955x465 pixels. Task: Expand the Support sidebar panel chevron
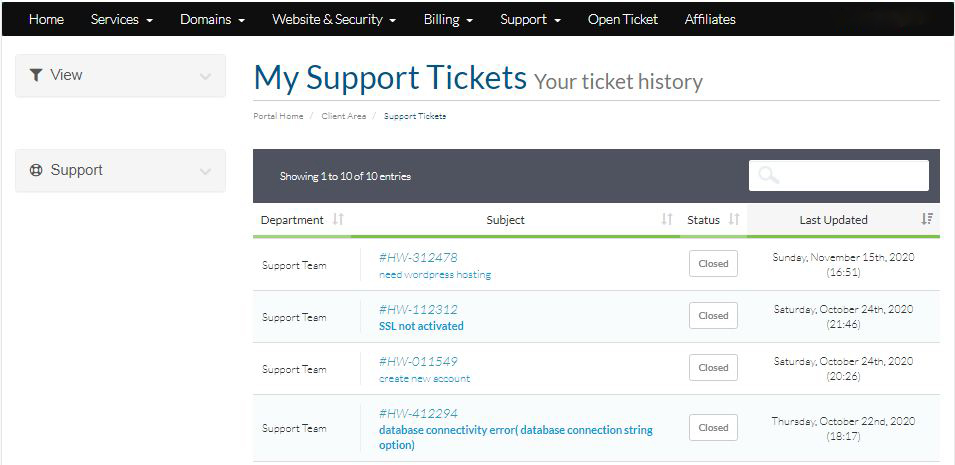pos(205,171)
